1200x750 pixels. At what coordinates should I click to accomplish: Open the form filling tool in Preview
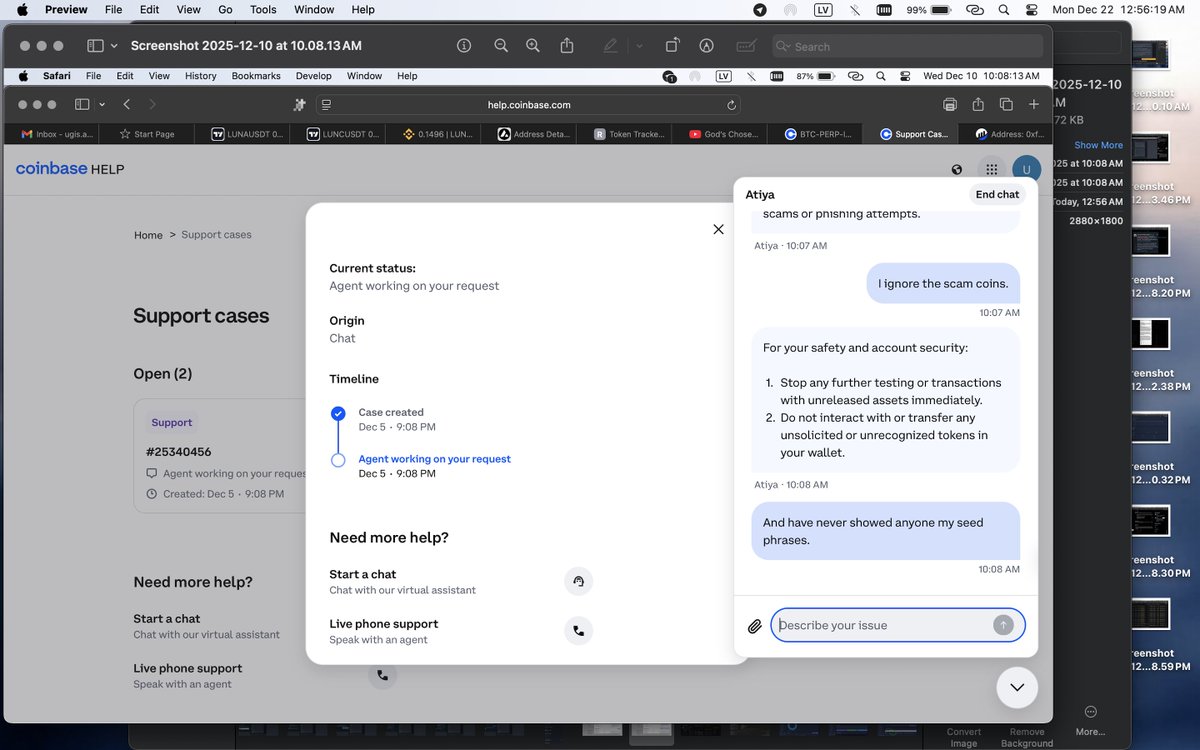coord(745,46)
